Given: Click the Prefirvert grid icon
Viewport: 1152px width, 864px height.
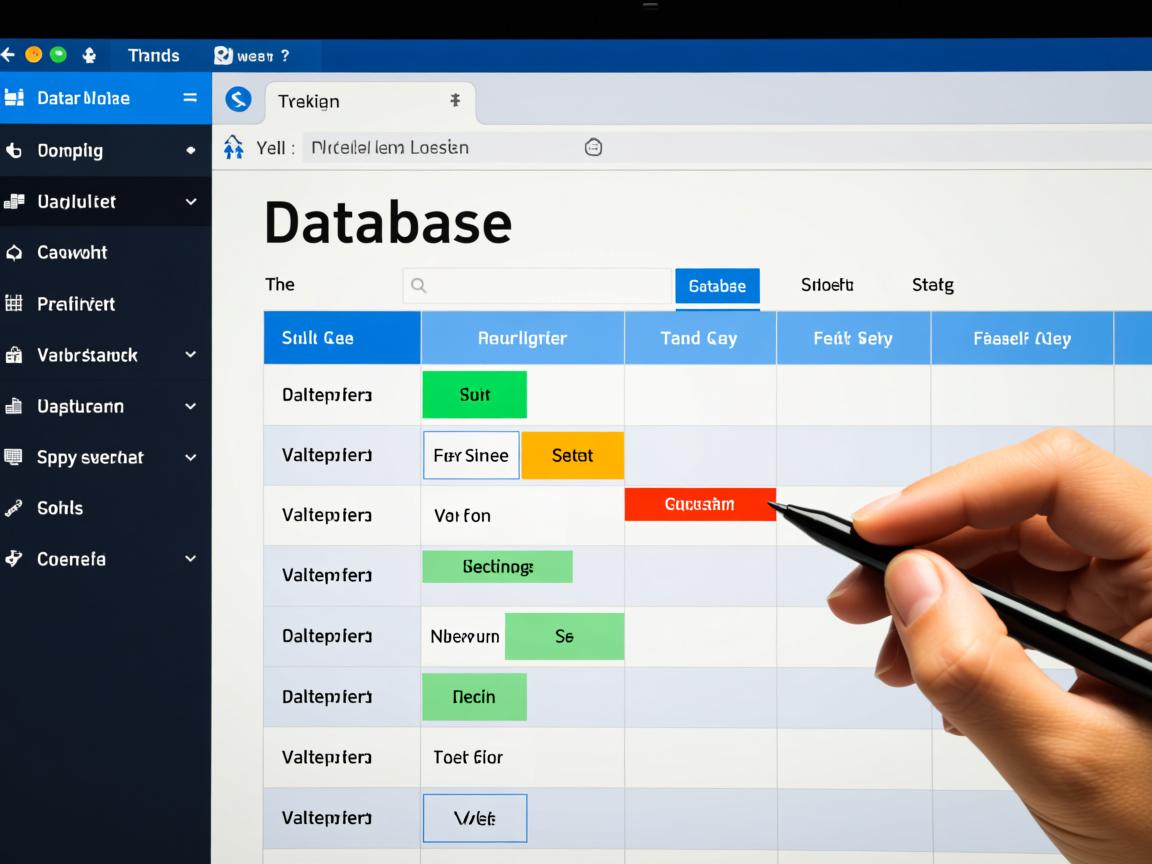Looking at the screenshot, I should click(14, 303).
